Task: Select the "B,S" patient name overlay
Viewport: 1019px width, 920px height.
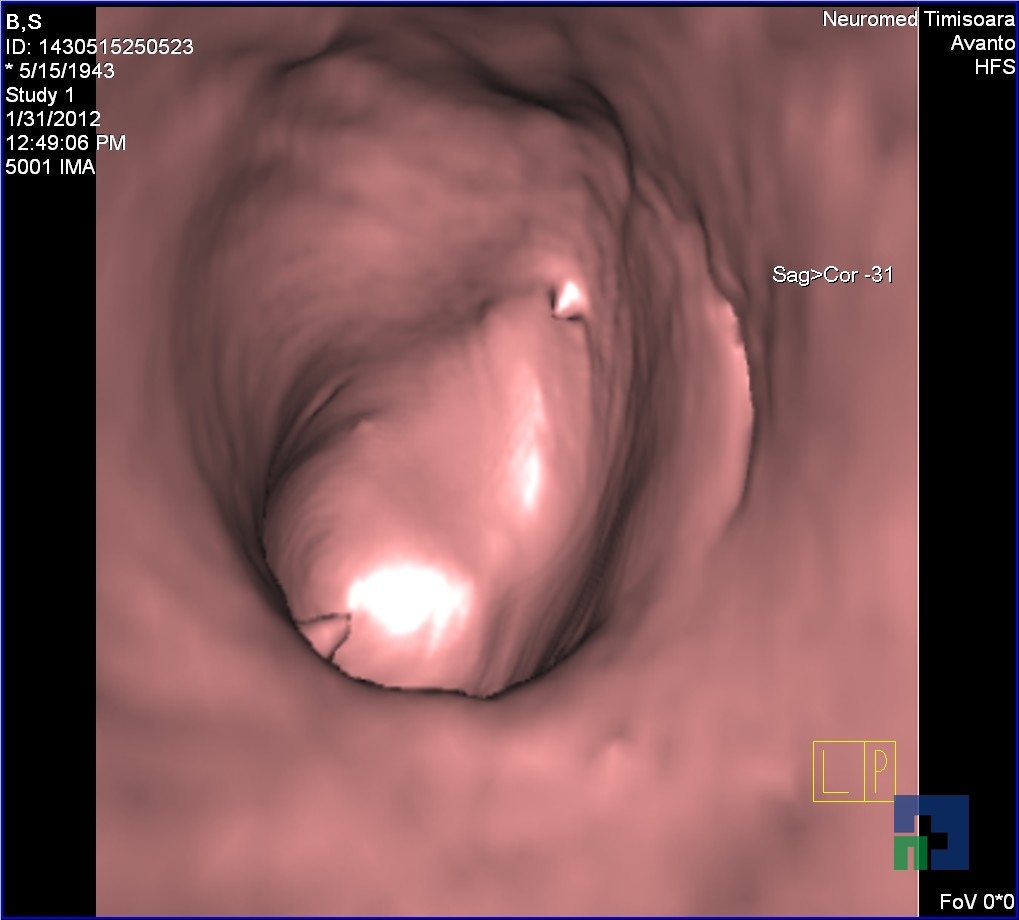Action: coord(23,21)
